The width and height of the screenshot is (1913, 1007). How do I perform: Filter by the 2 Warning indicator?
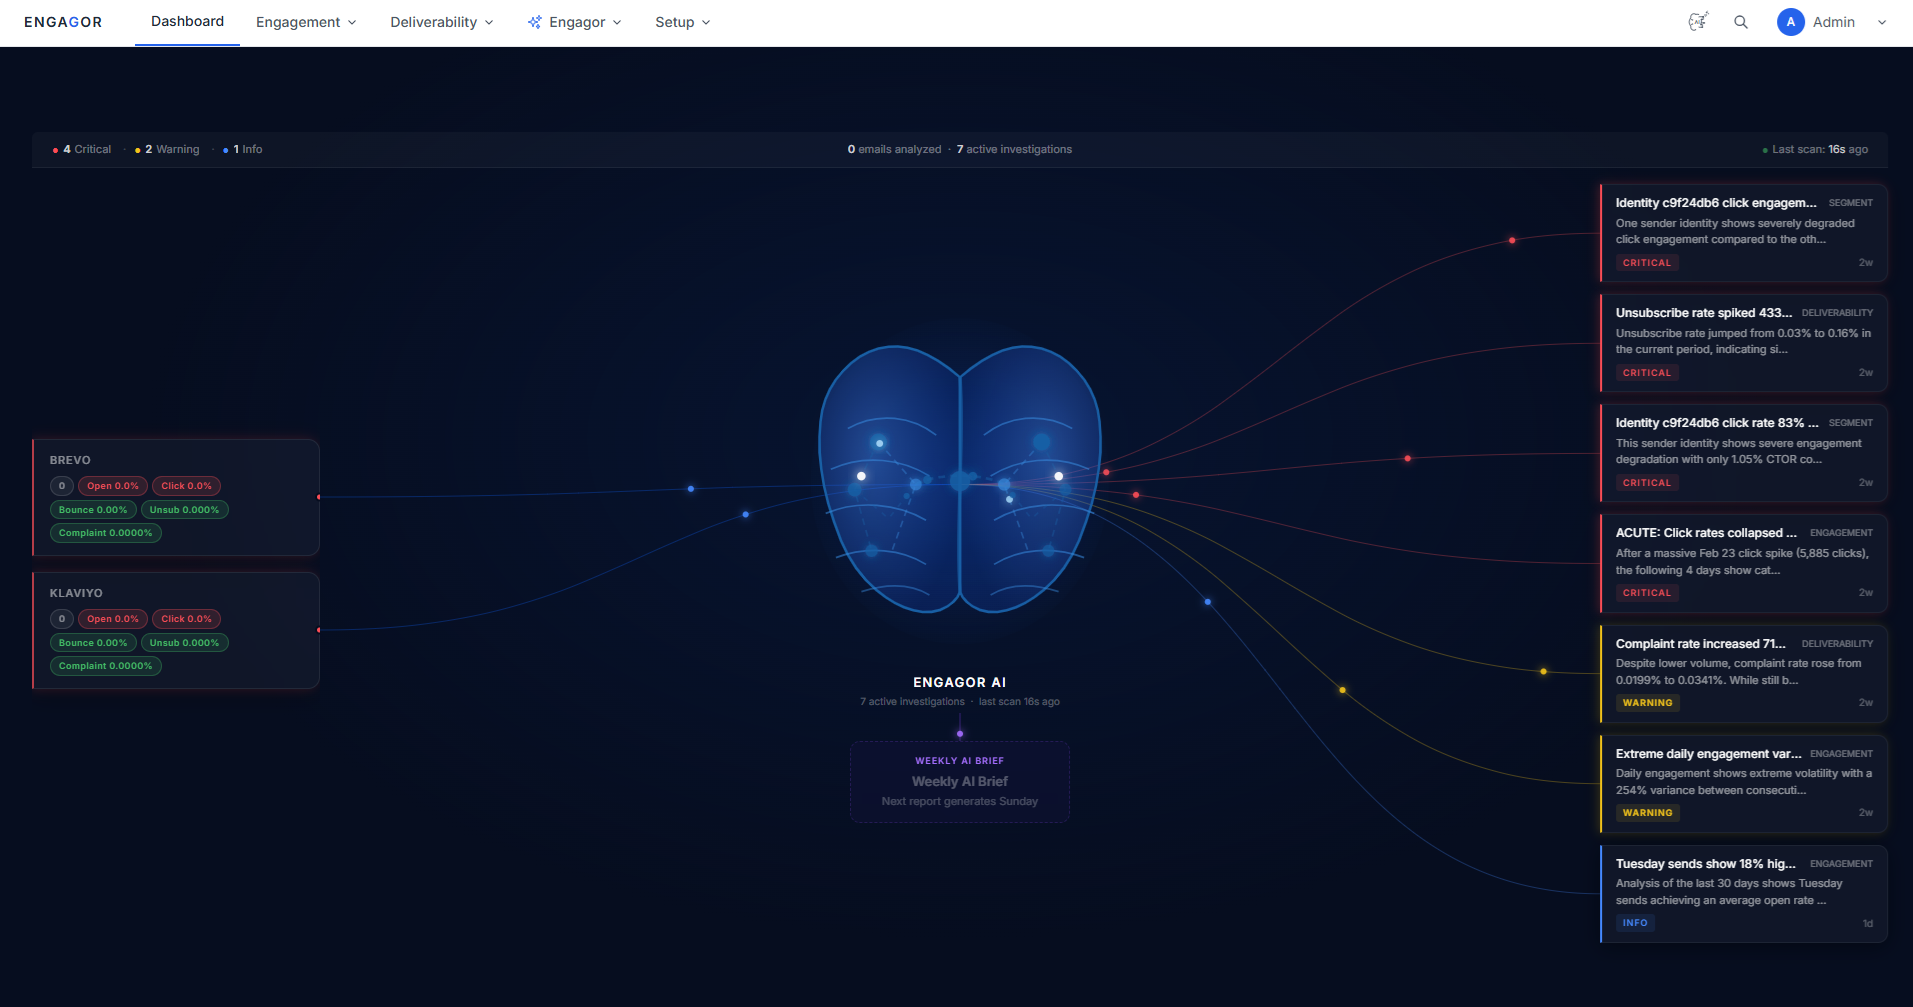[167, 150]
